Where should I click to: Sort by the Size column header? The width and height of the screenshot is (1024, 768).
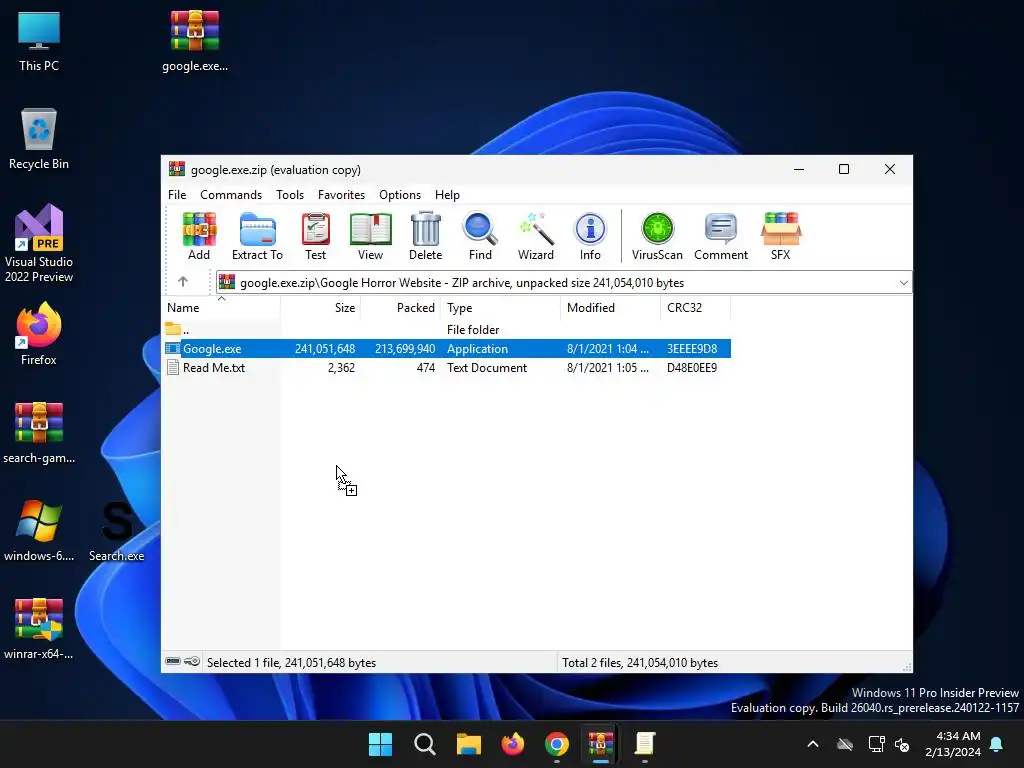coord(321,308)
